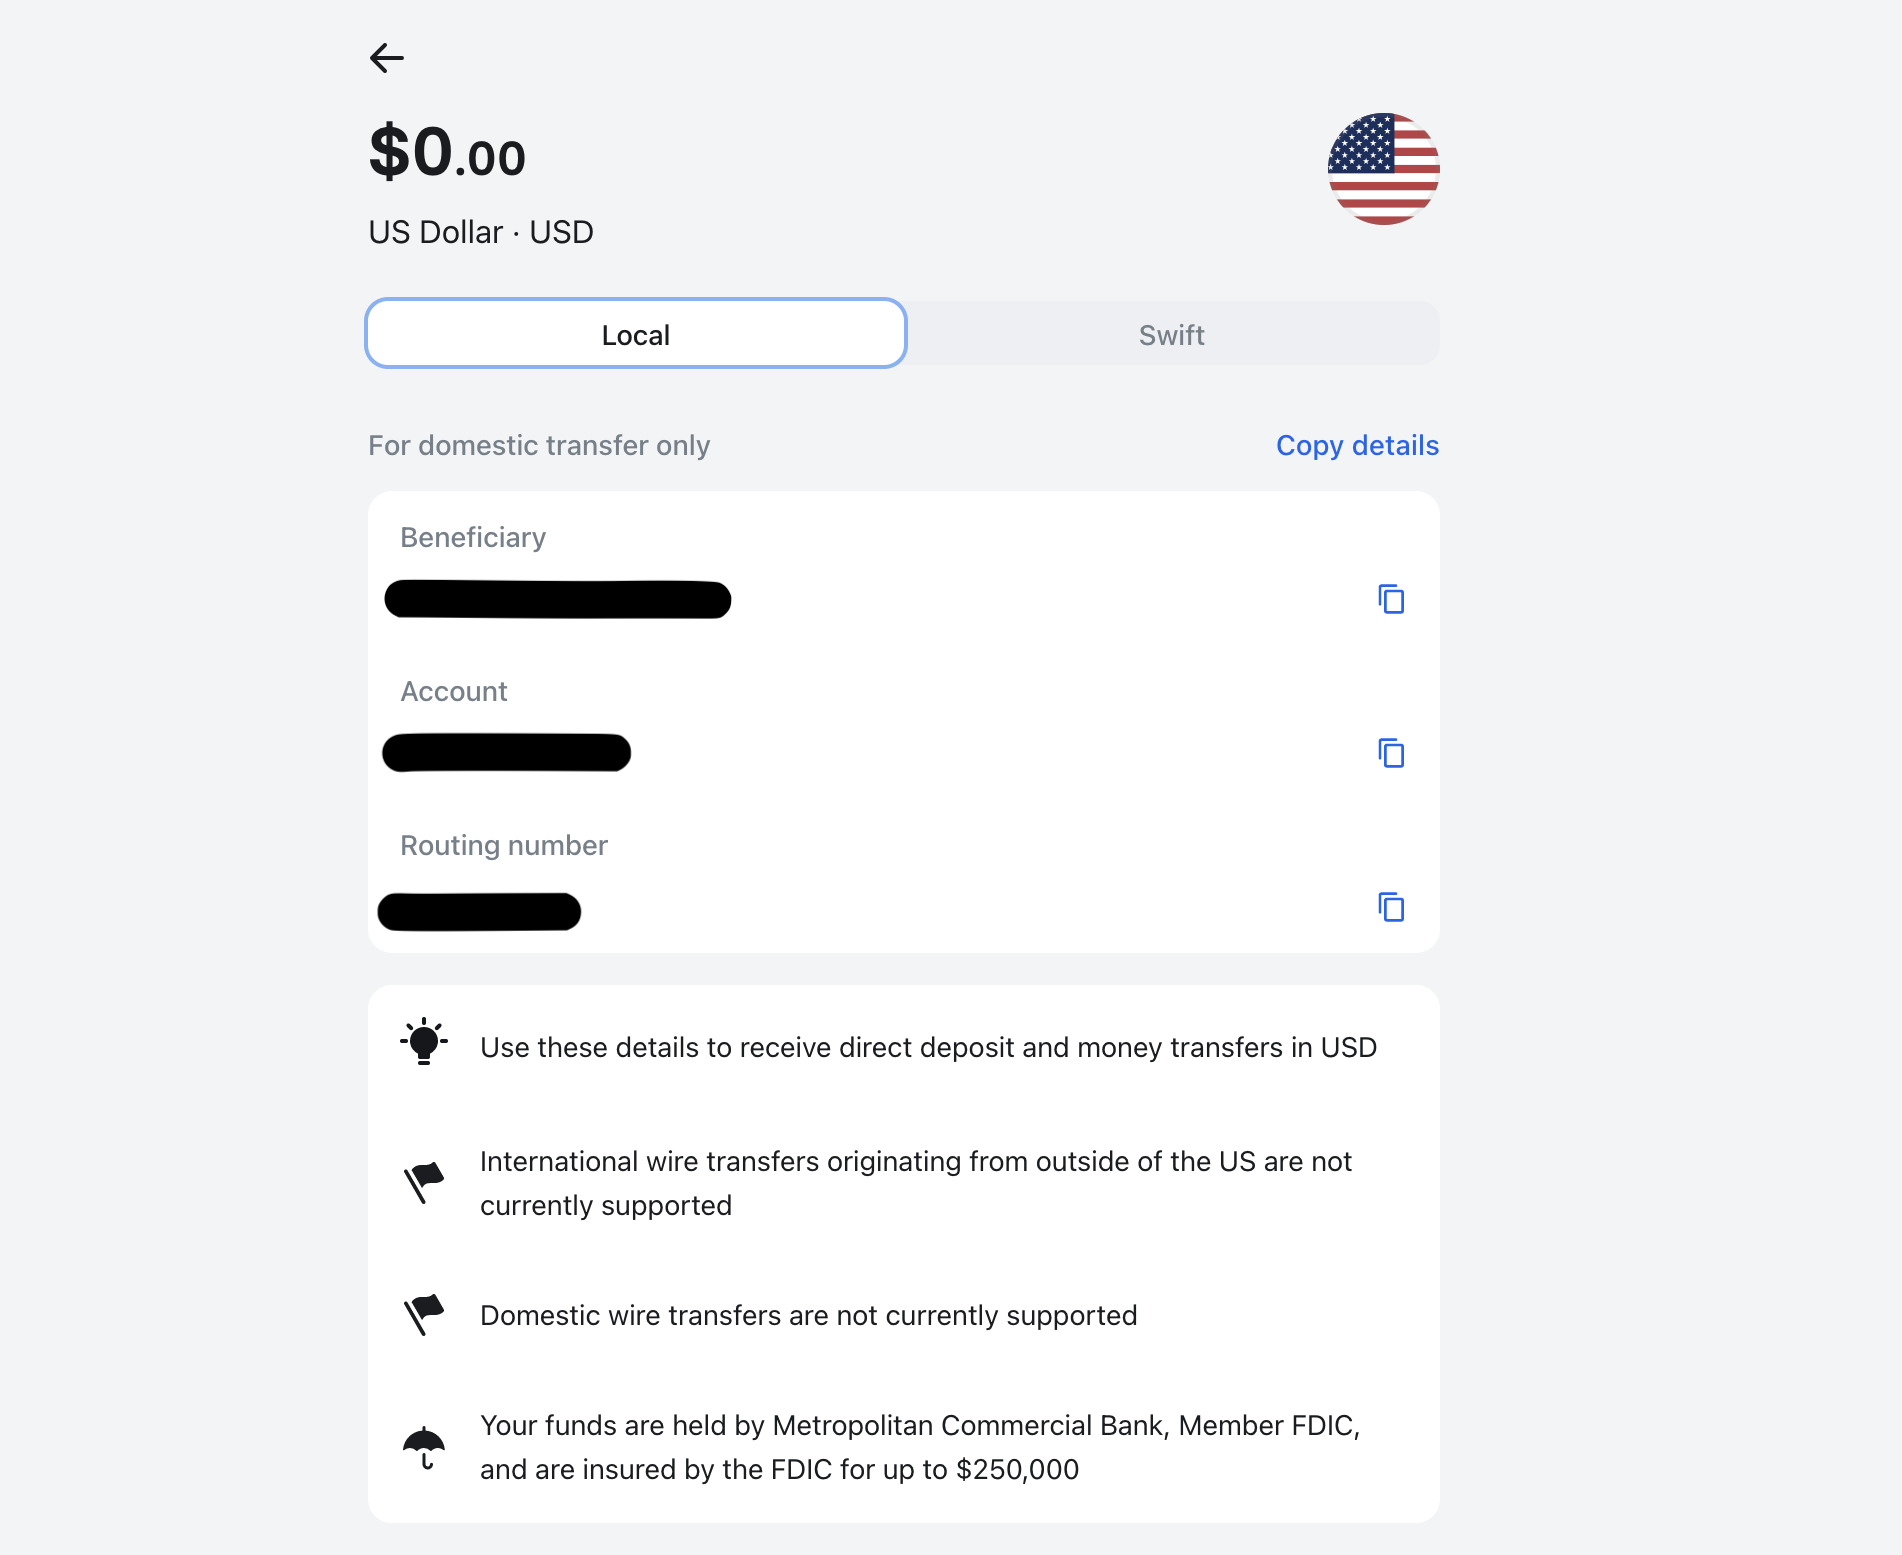
Task: Click the redacted Routing number value
Action: point(480,911)
